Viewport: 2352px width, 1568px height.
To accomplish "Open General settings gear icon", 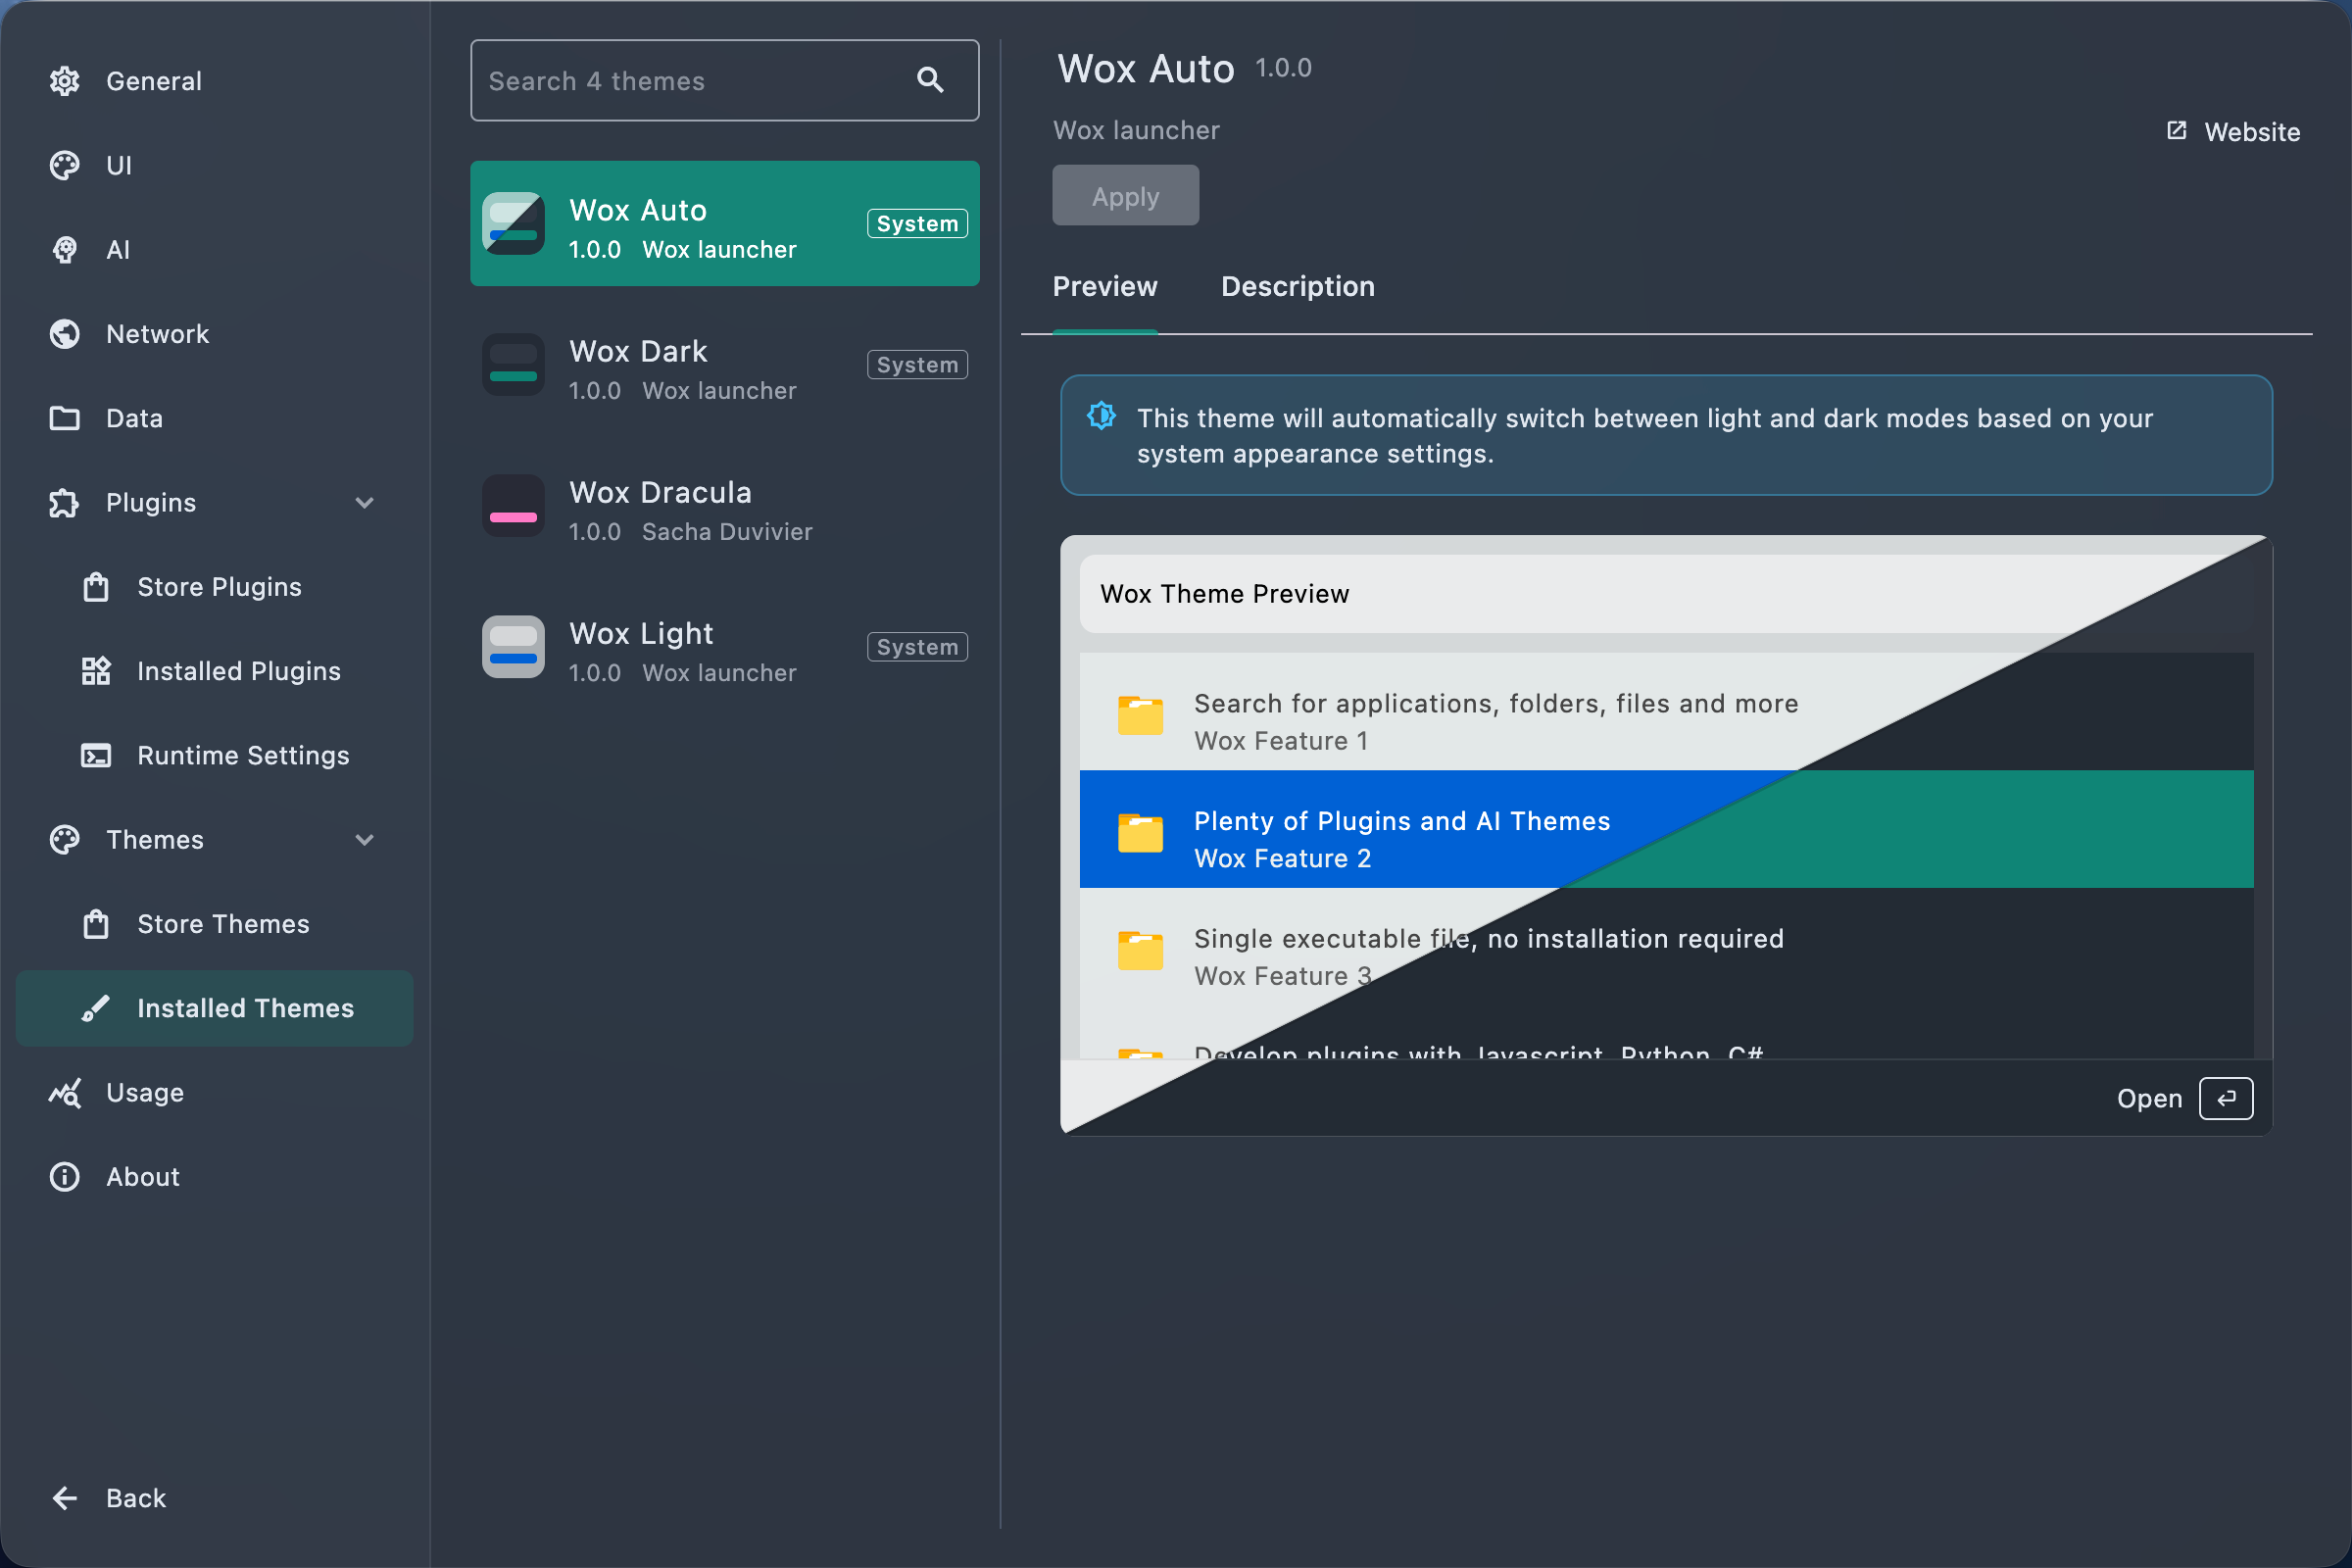I will [x=65, y=81].
